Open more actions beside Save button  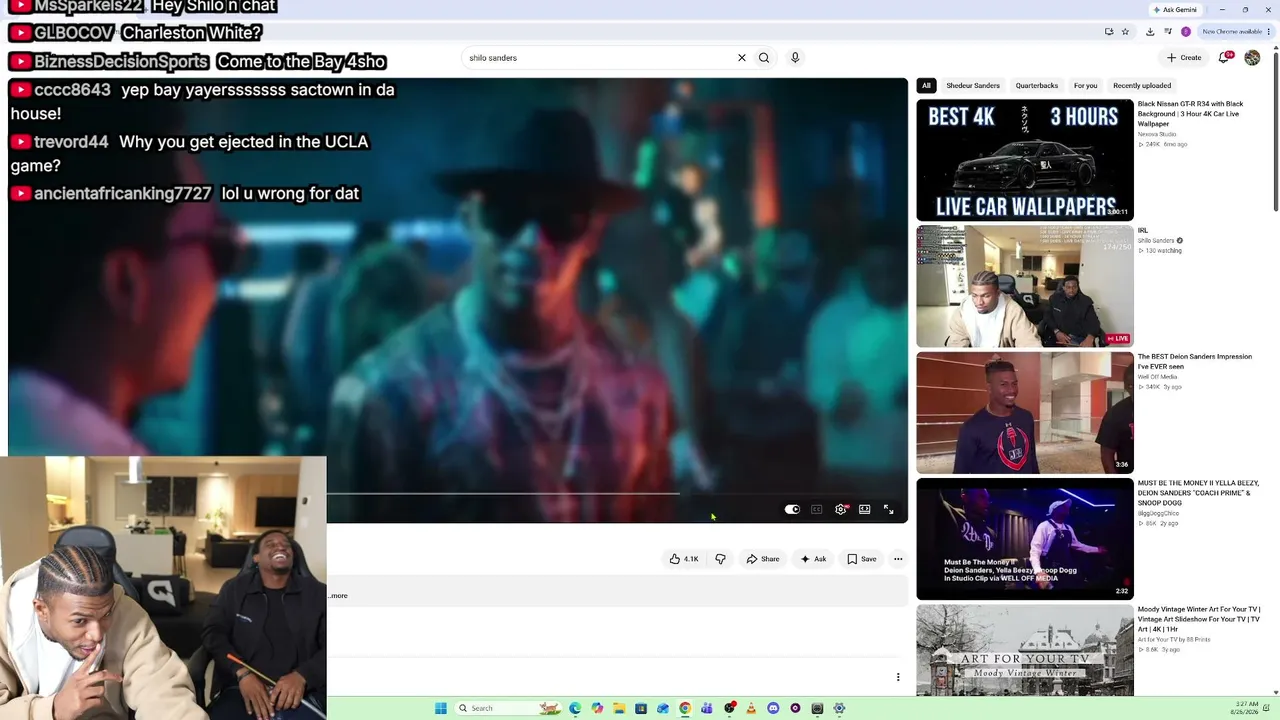point(898,559)
